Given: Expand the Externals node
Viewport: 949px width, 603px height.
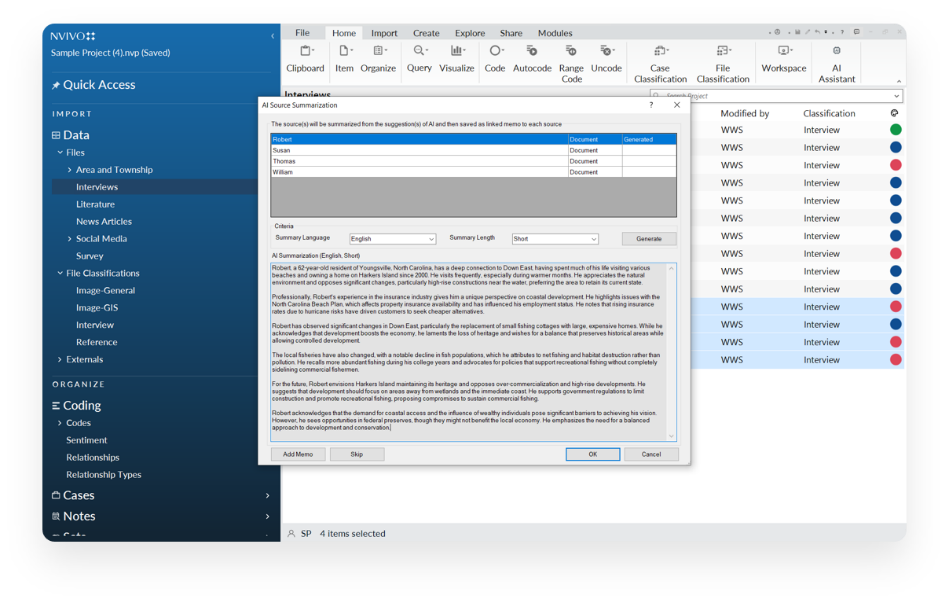Looking at the screenshot, I should 60,360.
